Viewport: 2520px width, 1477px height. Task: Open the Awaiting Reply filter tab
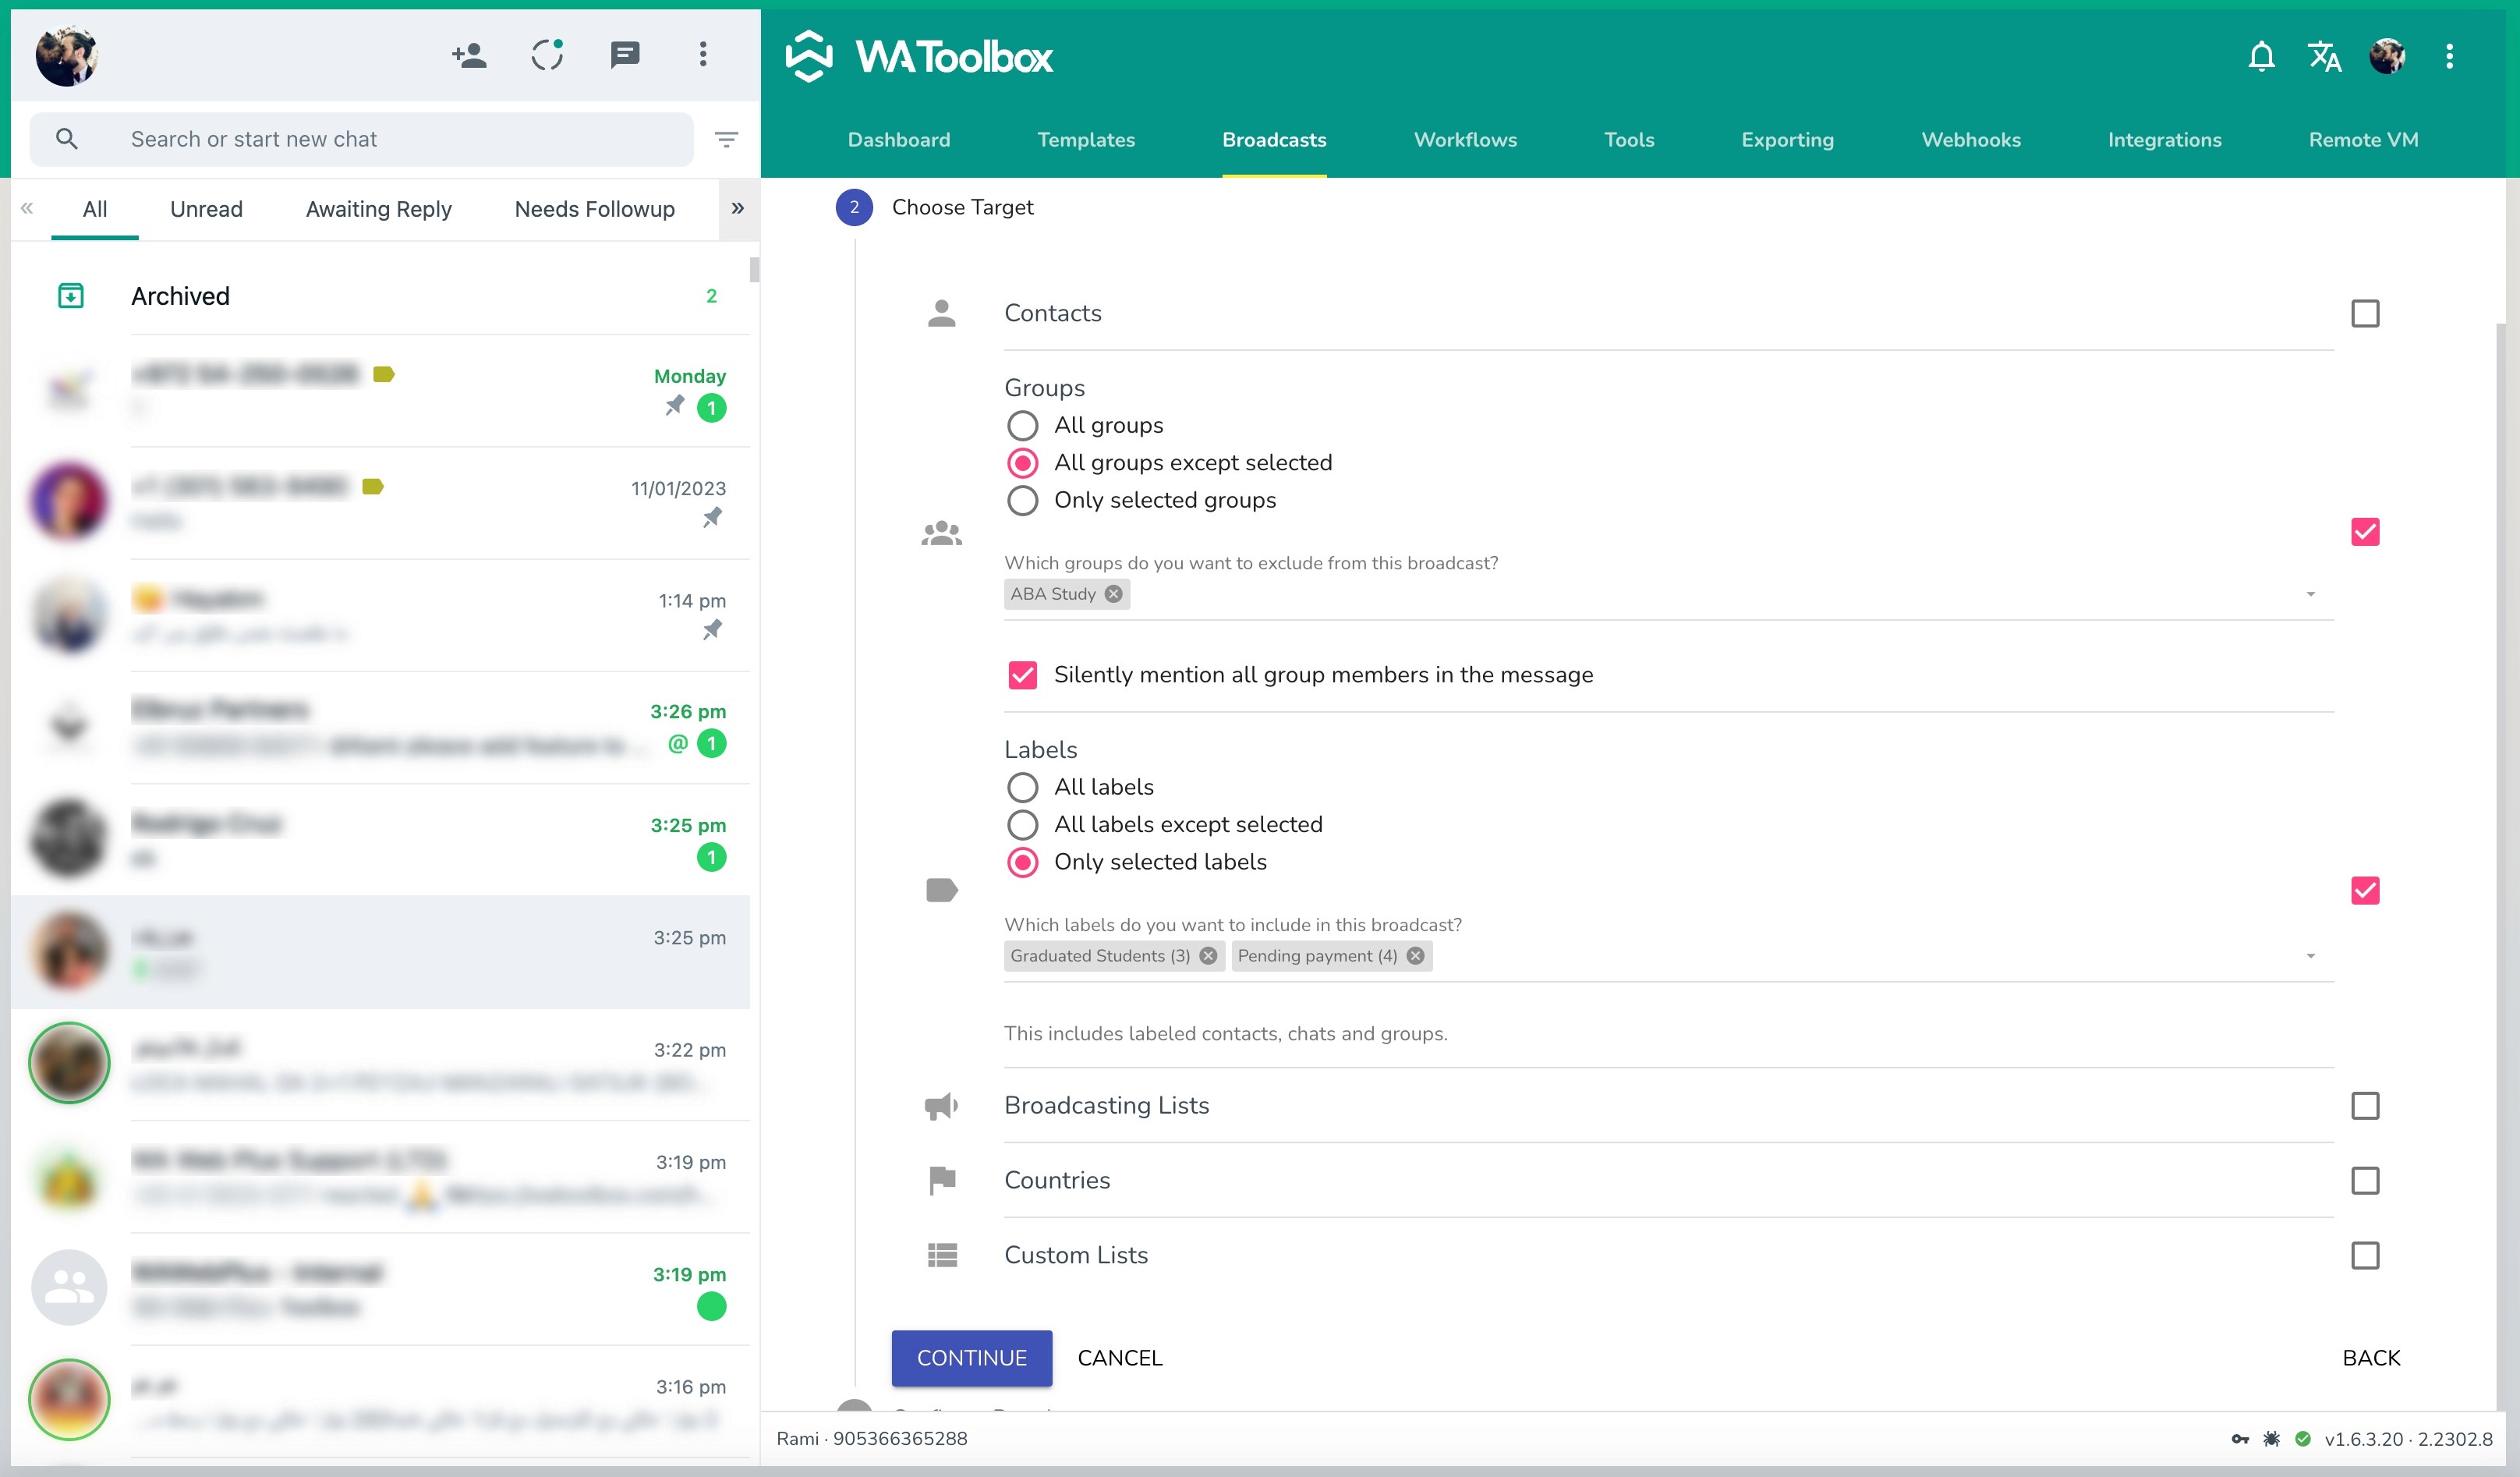tap(378, 209)
